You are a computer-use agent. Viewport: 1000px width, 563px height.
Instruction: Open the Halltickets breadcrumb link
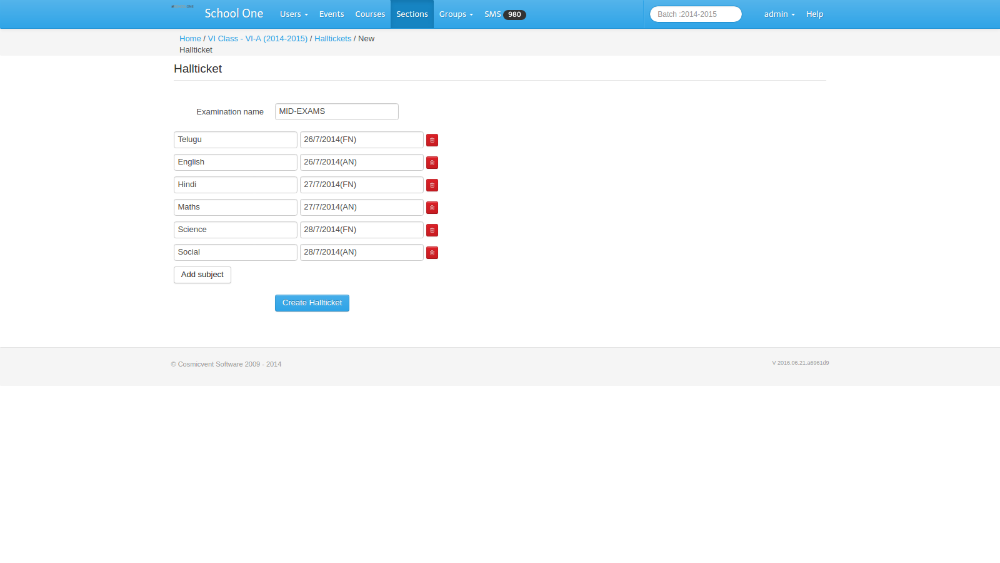click(333, 38)
